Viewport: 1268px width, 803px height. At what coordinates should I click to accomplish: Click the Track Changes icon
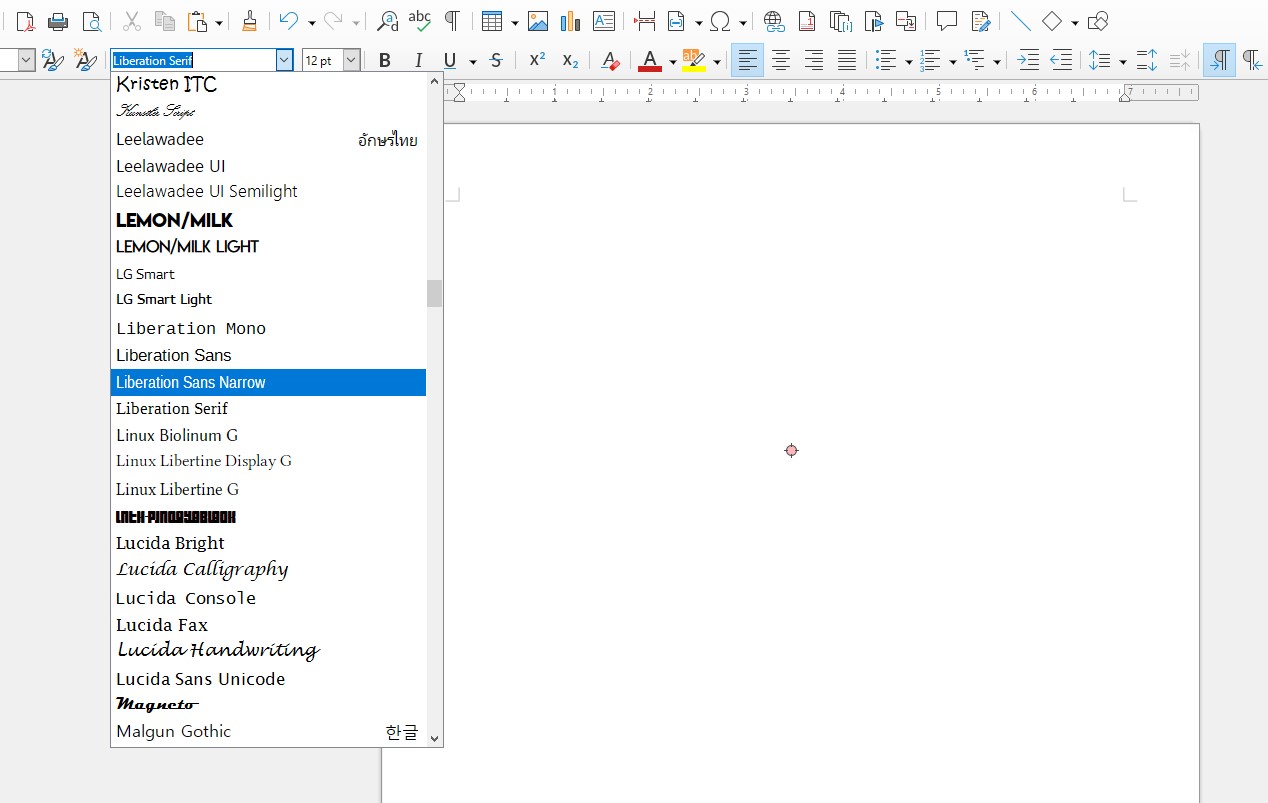[x=980, y=21]
